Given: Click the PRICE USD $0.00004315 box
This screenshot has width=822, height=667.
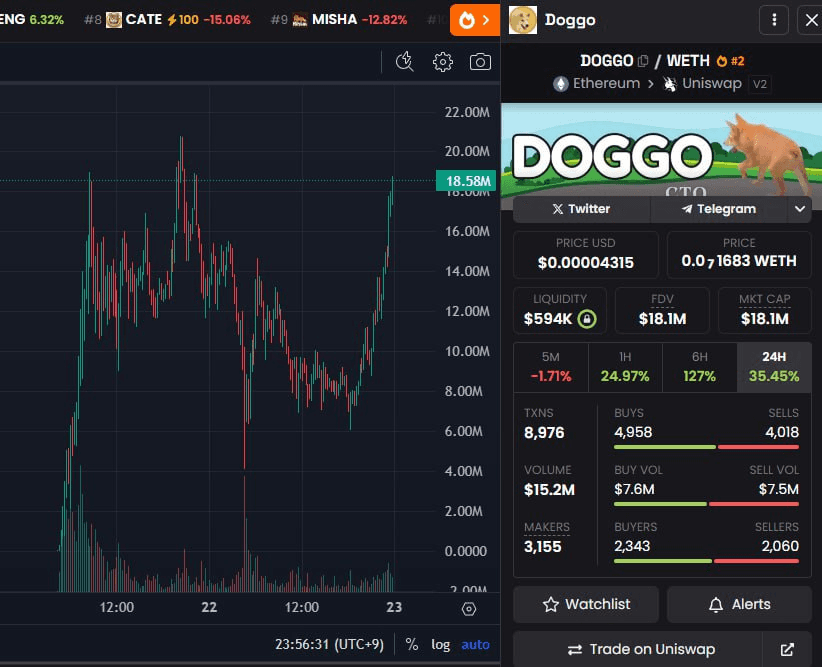Looking at the screenshot, I should coord(586,254).
